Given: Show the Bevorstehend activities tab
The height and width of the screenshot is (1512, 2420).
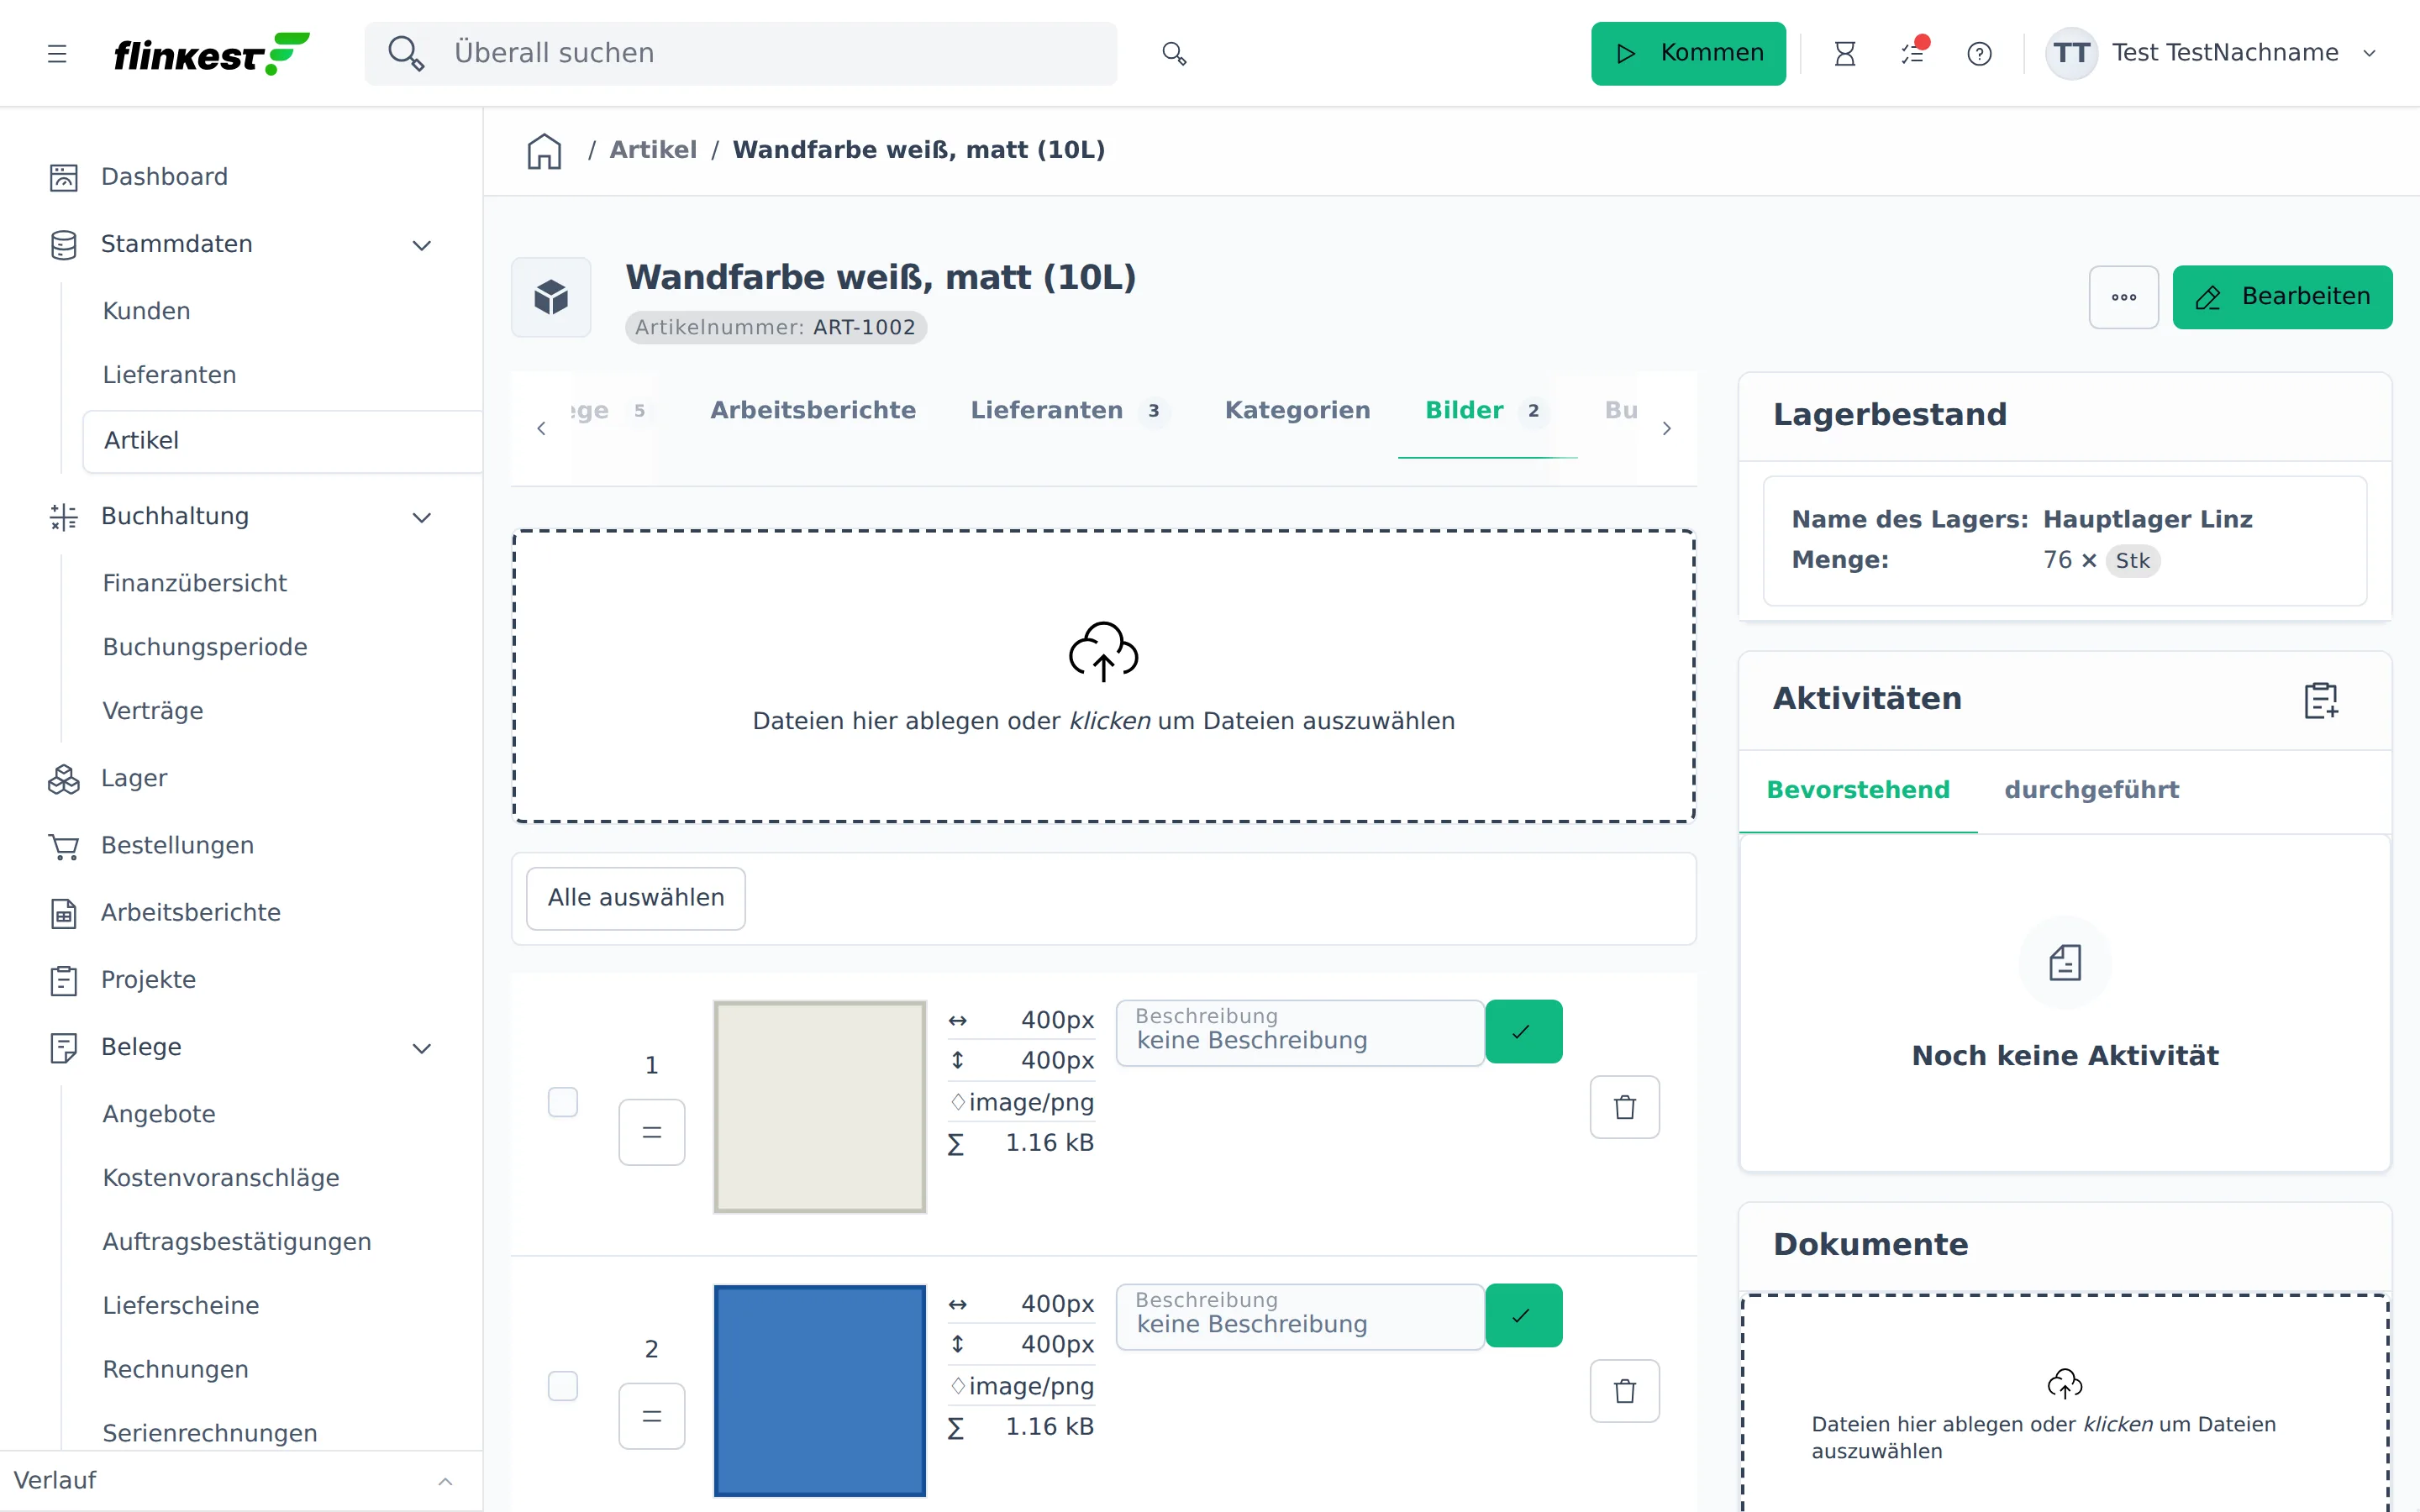Looking at the screenshot, I should [1858, 790].
